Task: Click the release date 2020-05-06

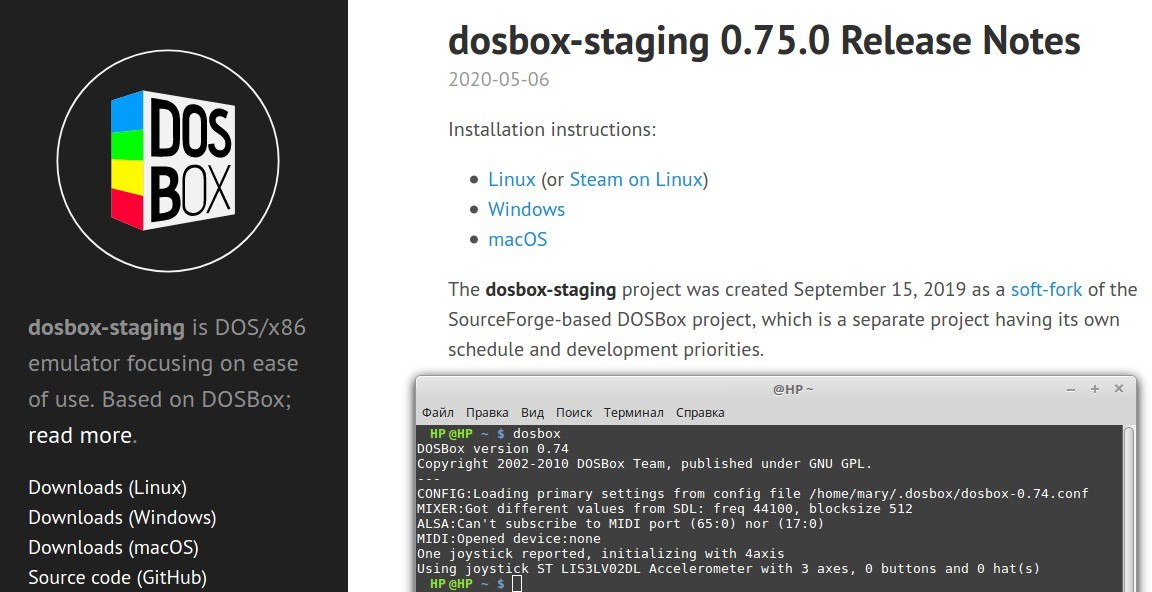Action: pyautogui.click(x=499, y=79)
